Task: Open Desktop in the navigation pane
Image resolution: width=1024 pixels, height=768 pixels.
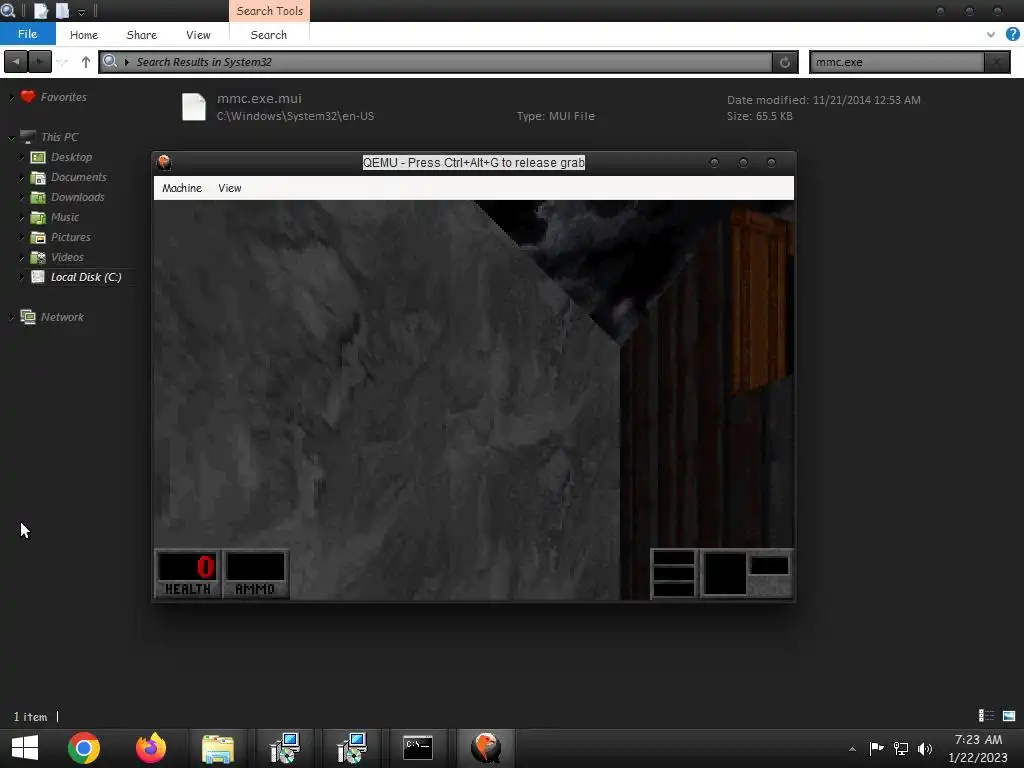Action: point(71,157)
